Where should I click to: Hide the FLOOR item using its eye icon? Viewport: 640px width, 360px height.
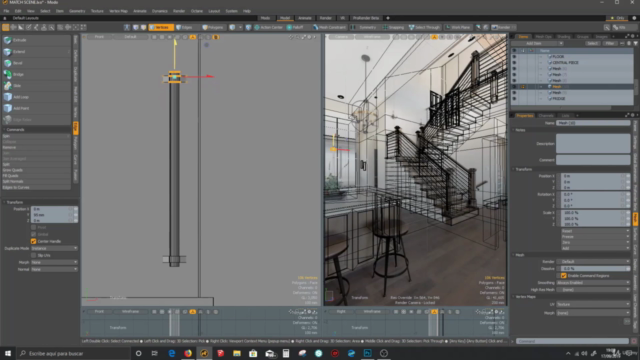514,57
